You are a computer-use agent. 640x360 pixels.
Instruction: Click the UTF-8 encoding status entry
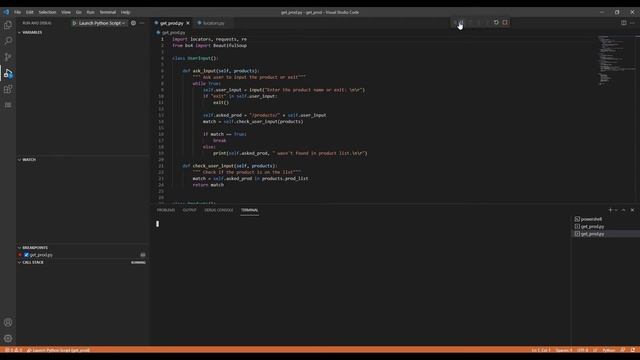582,350
